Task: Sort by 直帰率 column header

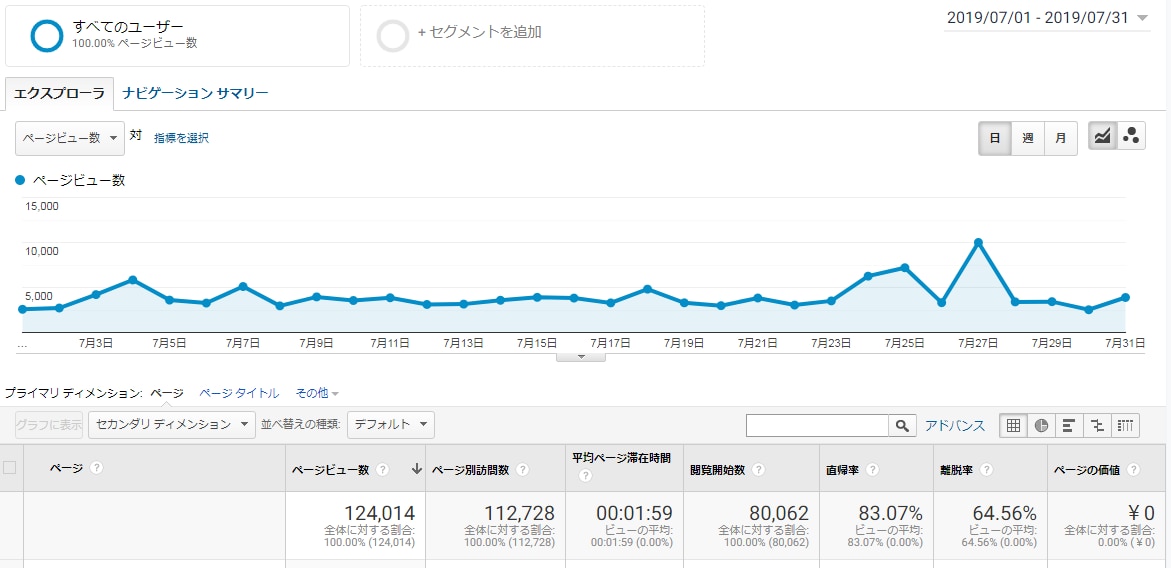Action: tap(842, 469)
